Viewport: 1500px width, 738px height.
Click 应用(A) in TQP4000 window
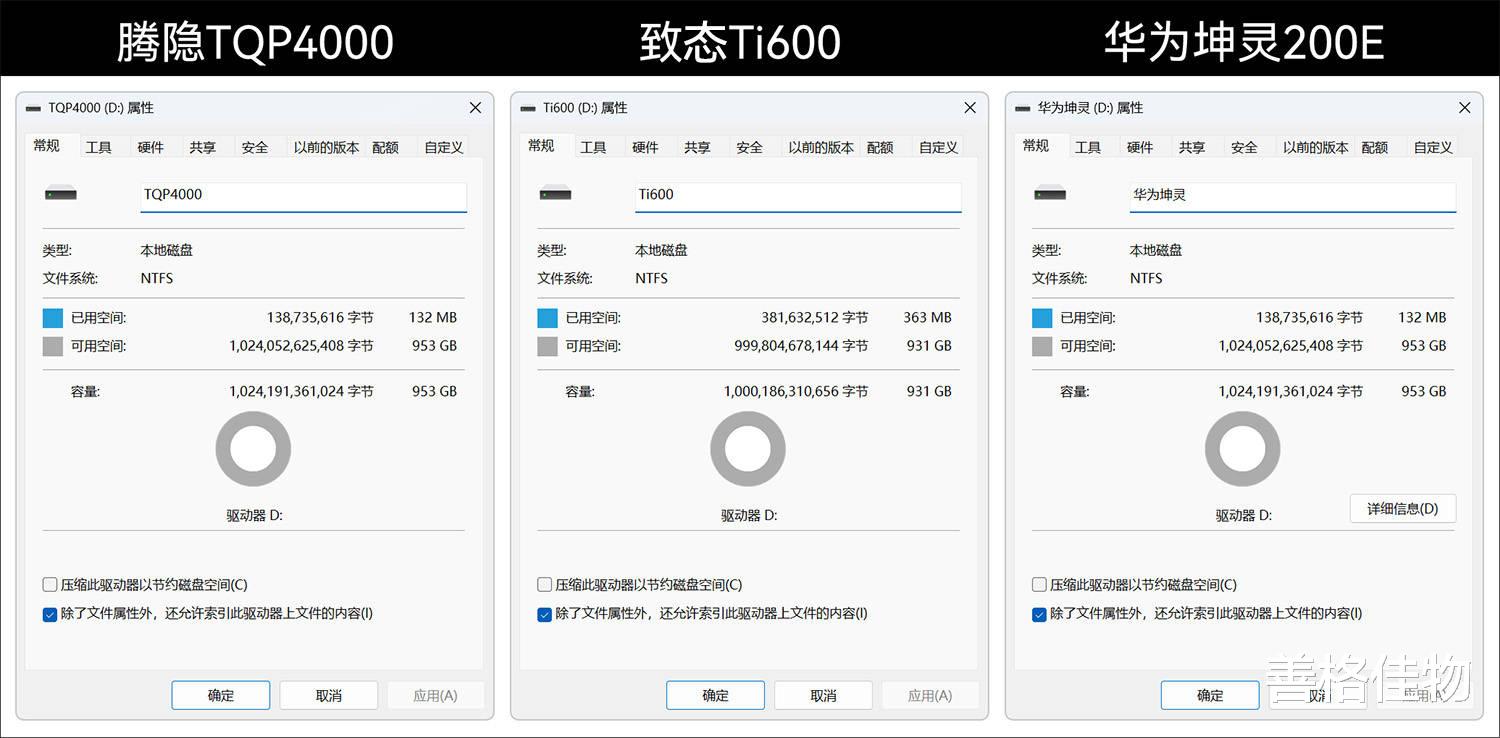click(x=436, y=695)
